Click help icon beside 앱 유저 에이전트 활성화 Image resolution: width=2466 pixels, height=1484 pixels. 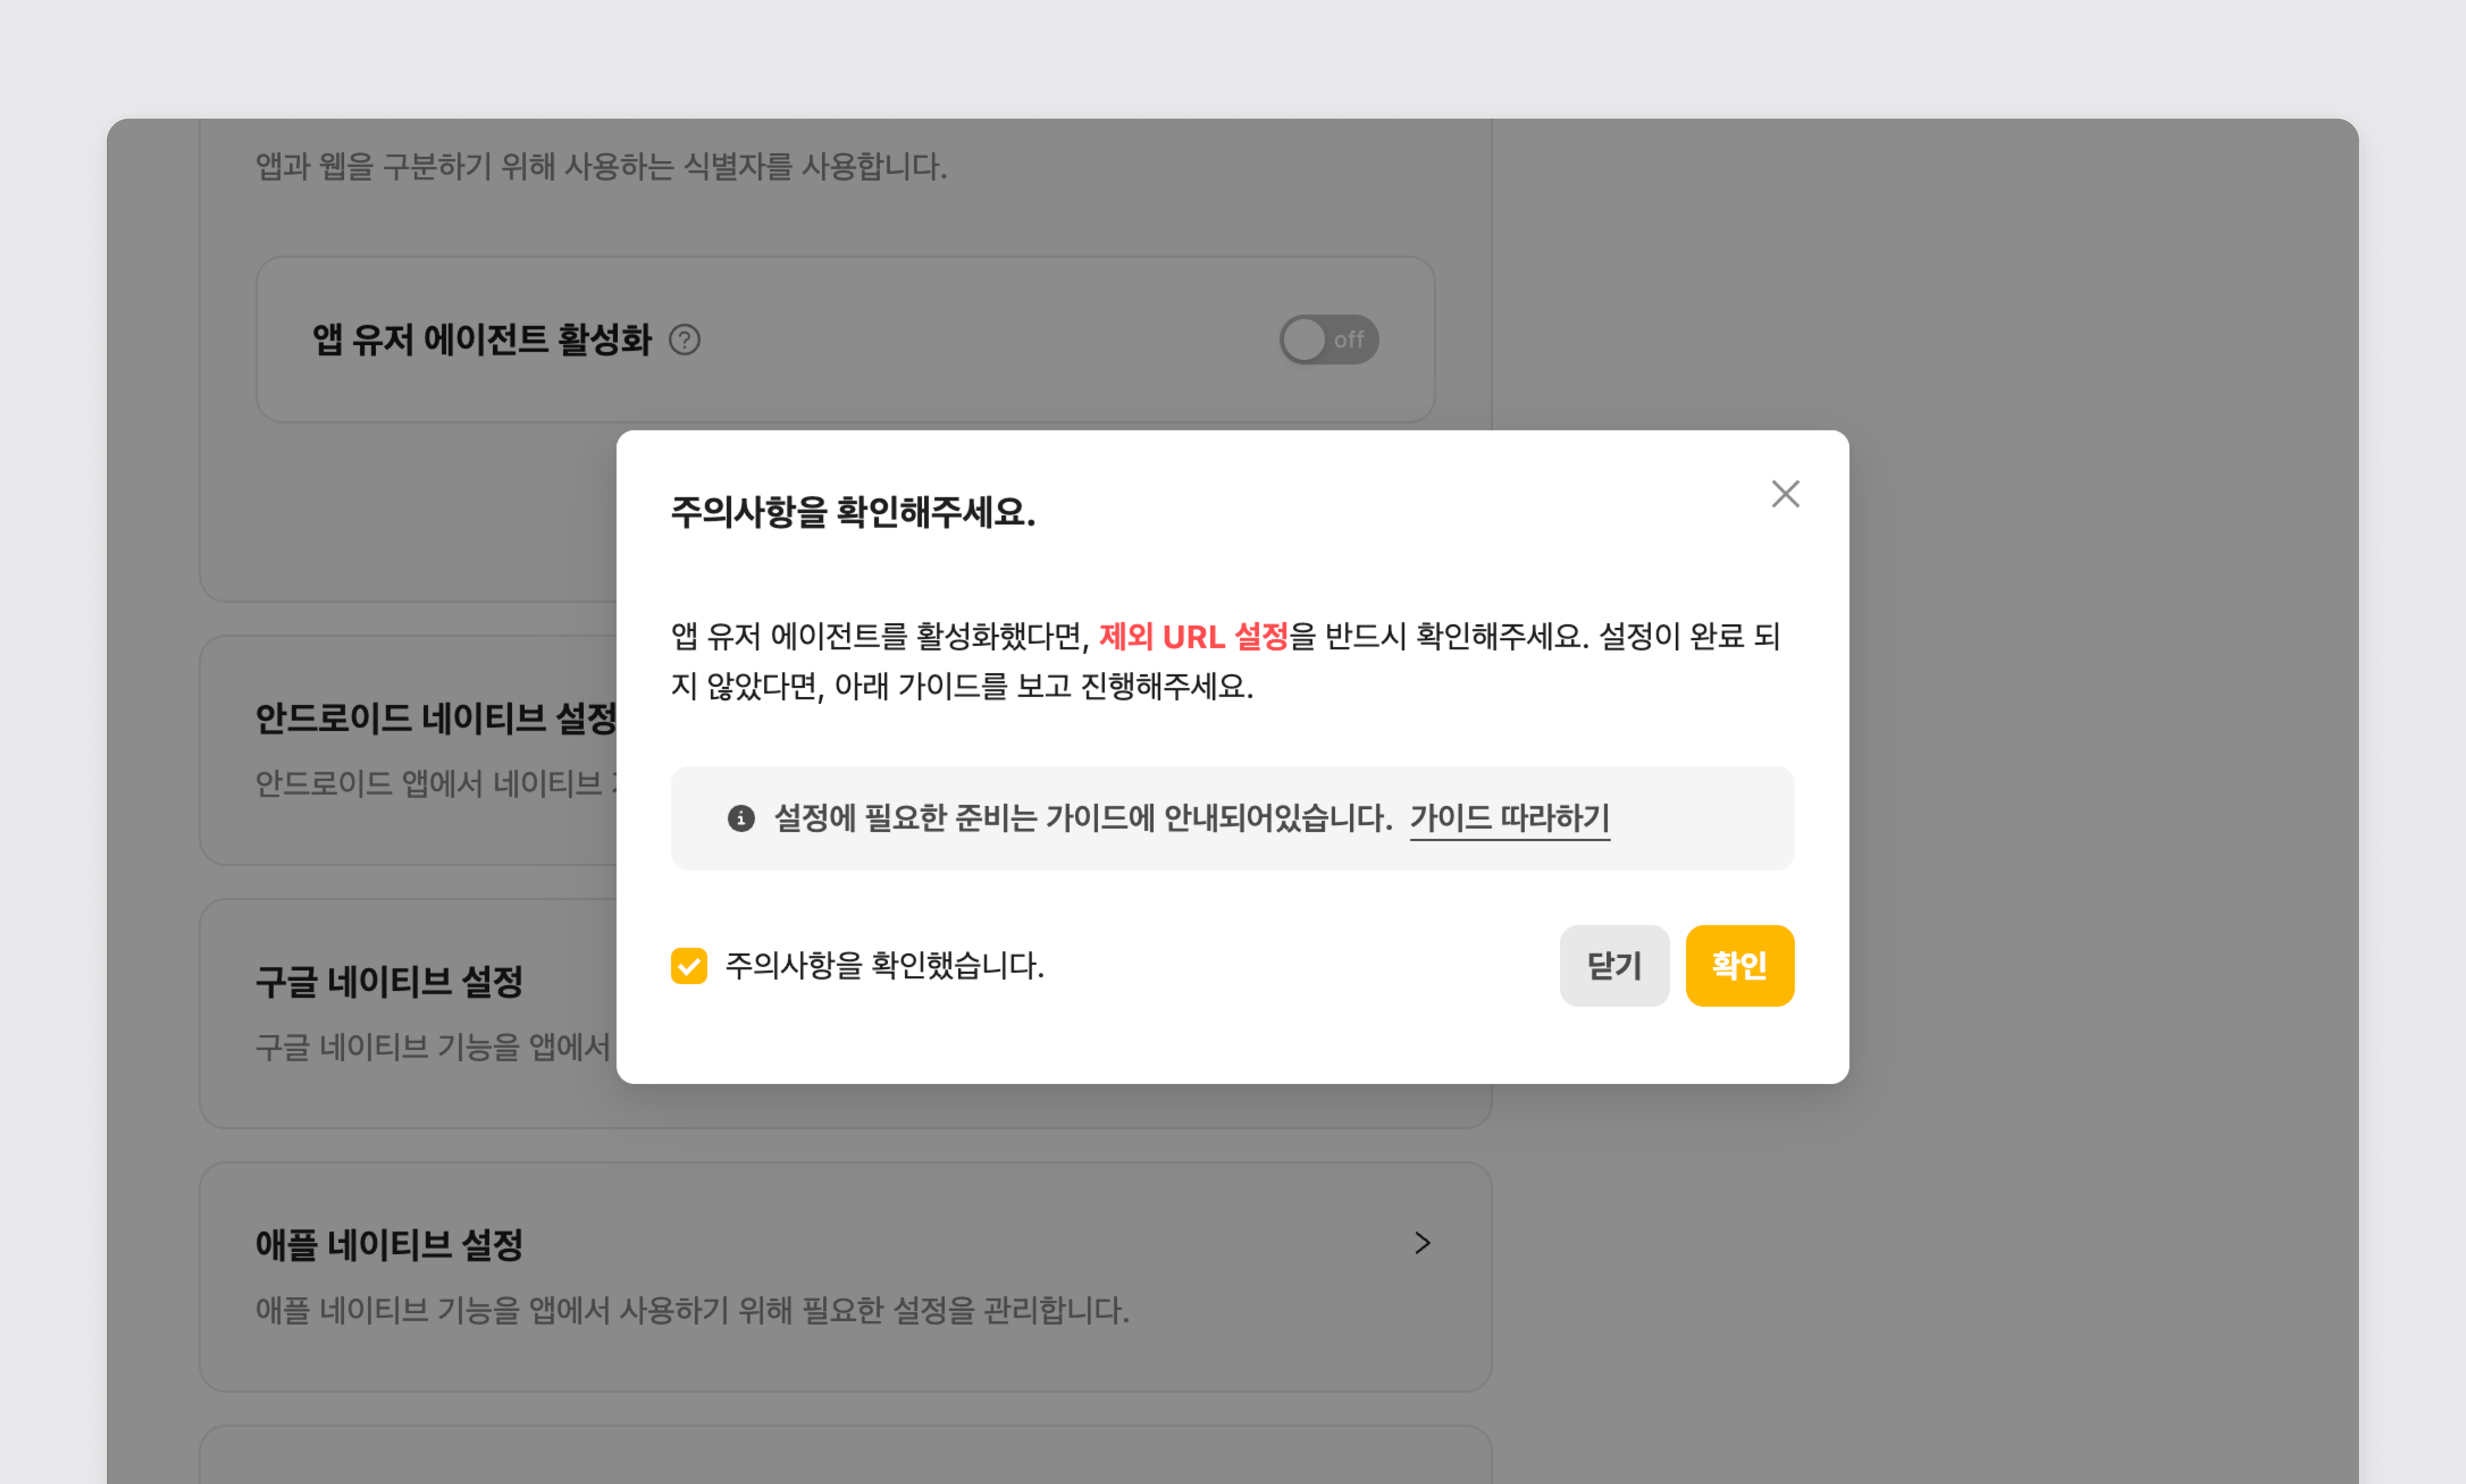click(685, 340)
